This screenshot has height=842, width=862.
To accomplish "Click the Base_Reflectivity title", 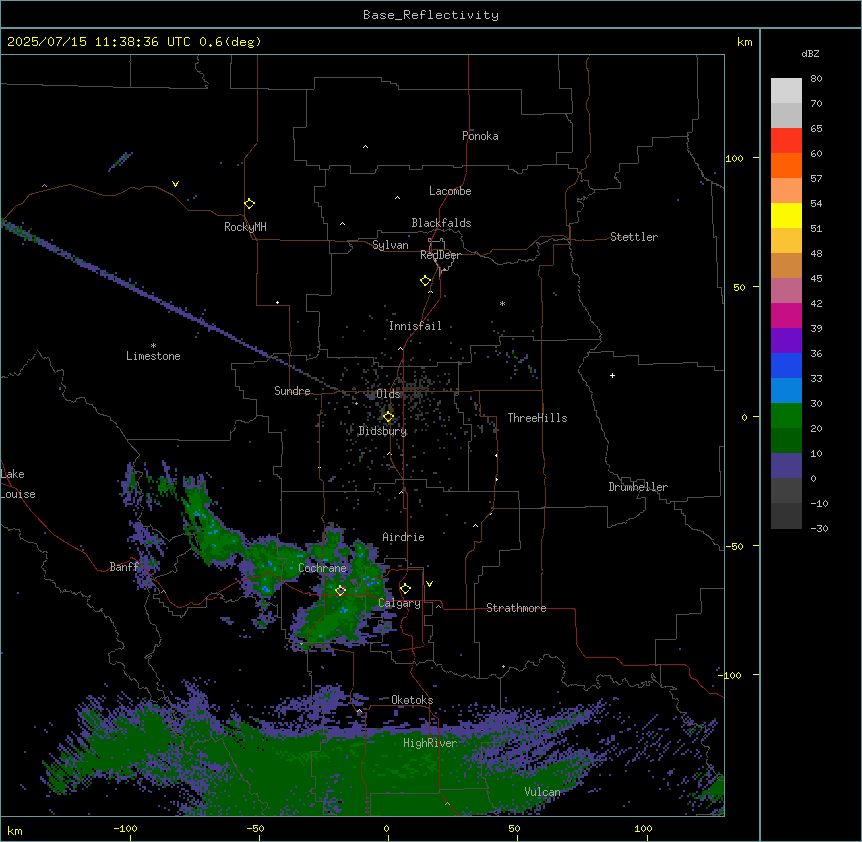I will pos(431,15).
